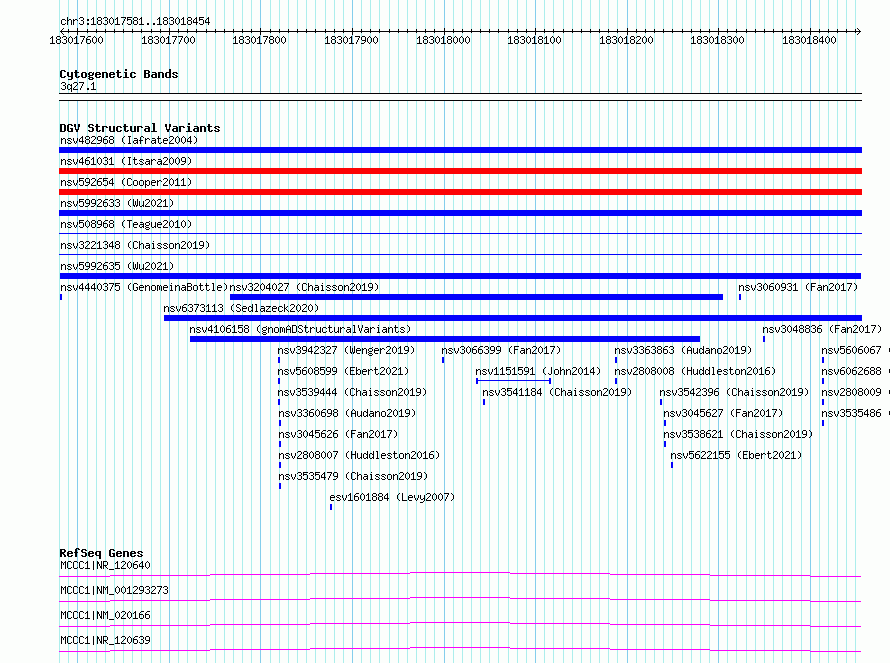Open the MCCC1|NR_120639 transcript label
The width and height of the screenshot is (890, 663).
pyautogui.click(x=106, y=640)
